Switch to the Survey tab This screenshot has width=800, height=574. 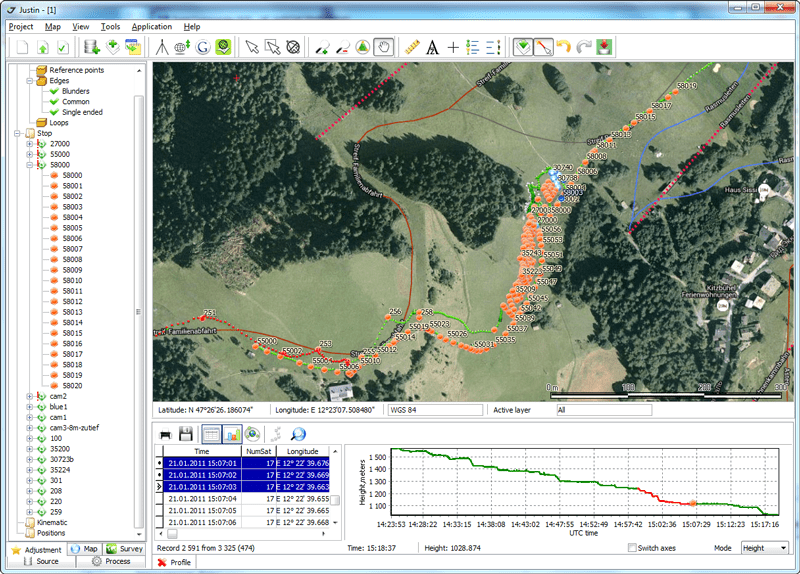pyautogui.click(x=124, y=549)
